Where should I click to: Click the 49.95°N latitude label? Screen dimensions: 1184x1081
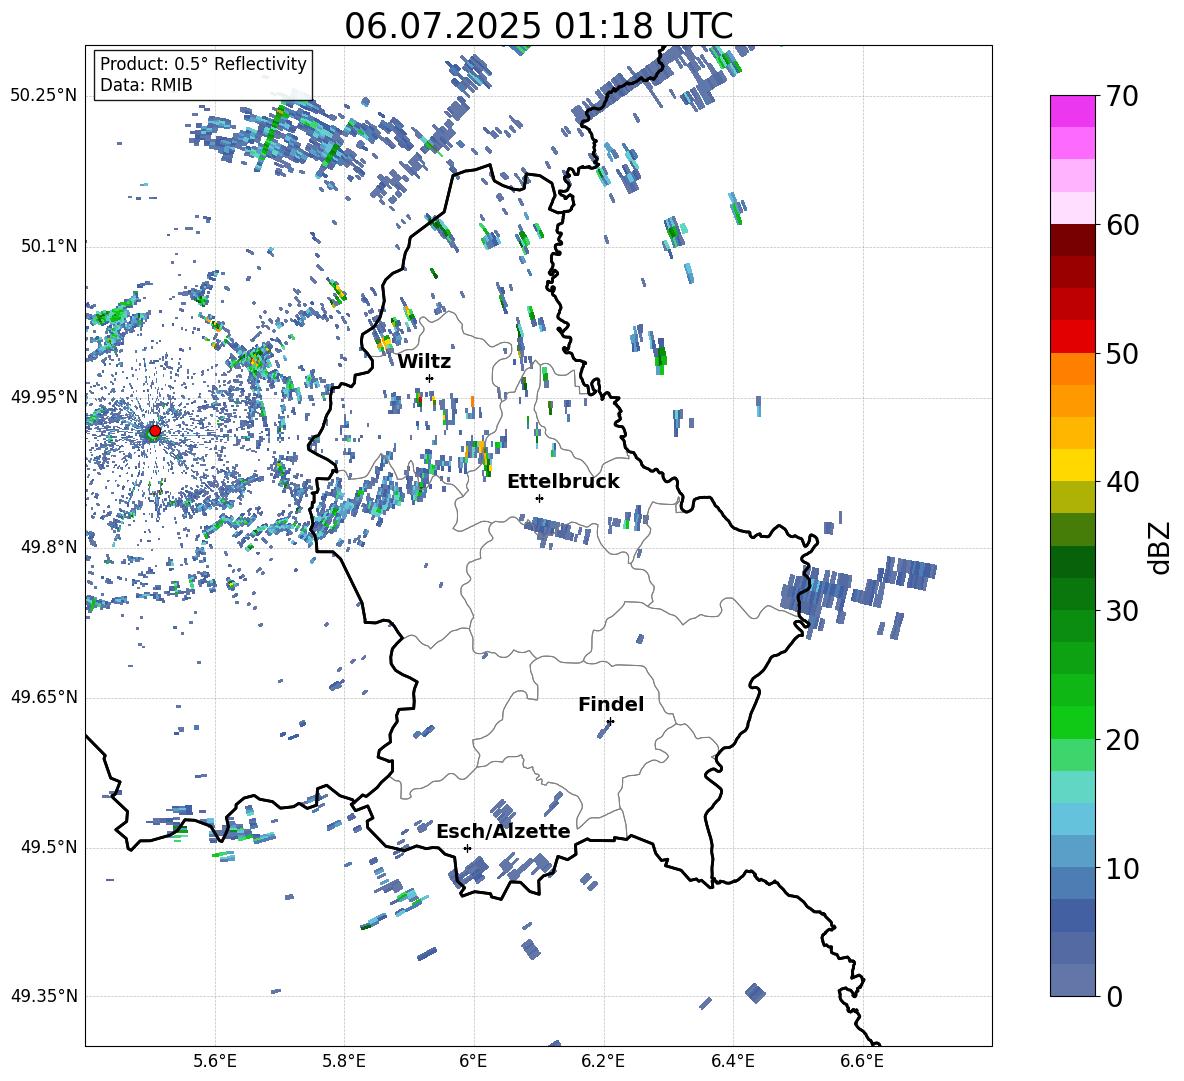(44, 396)
